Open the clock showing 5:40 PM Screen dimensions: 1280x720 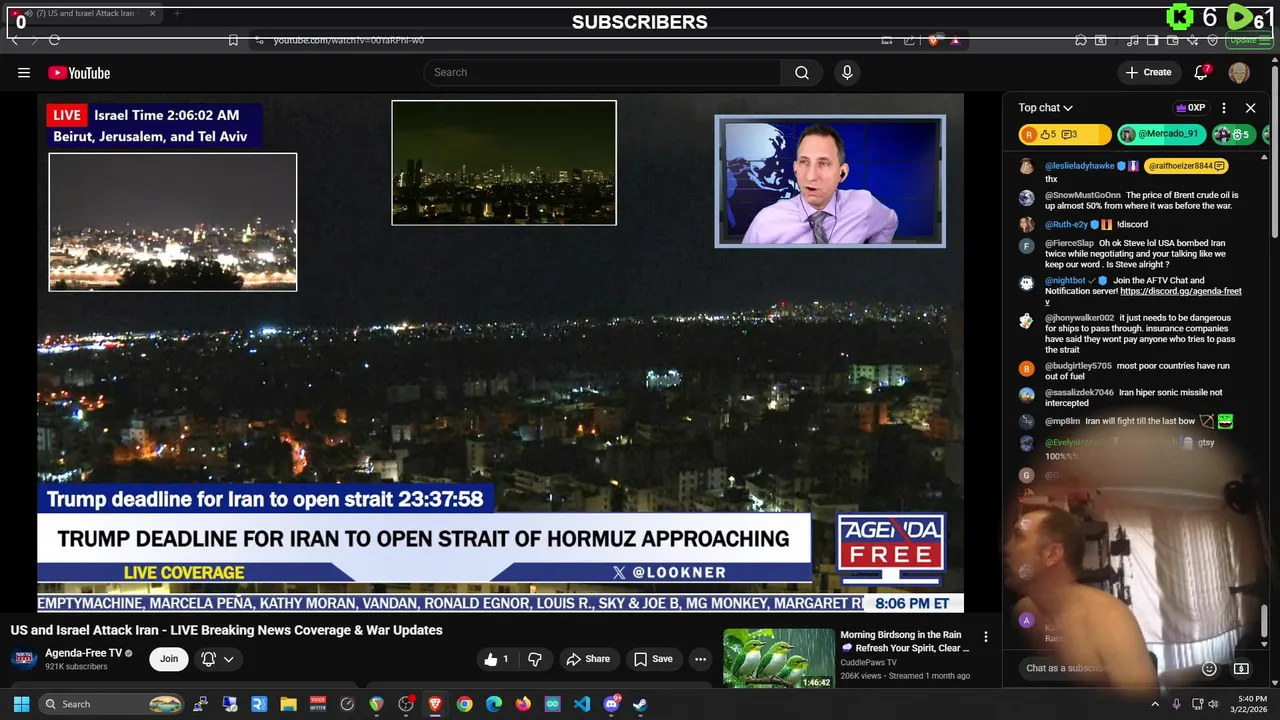pos(1252,704)
